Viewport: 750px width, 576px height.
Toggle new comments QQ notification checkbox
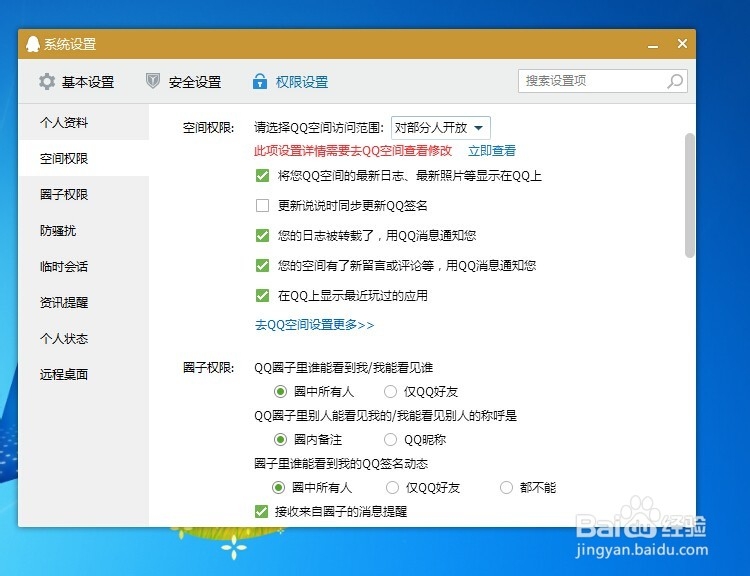coord(262,266)
